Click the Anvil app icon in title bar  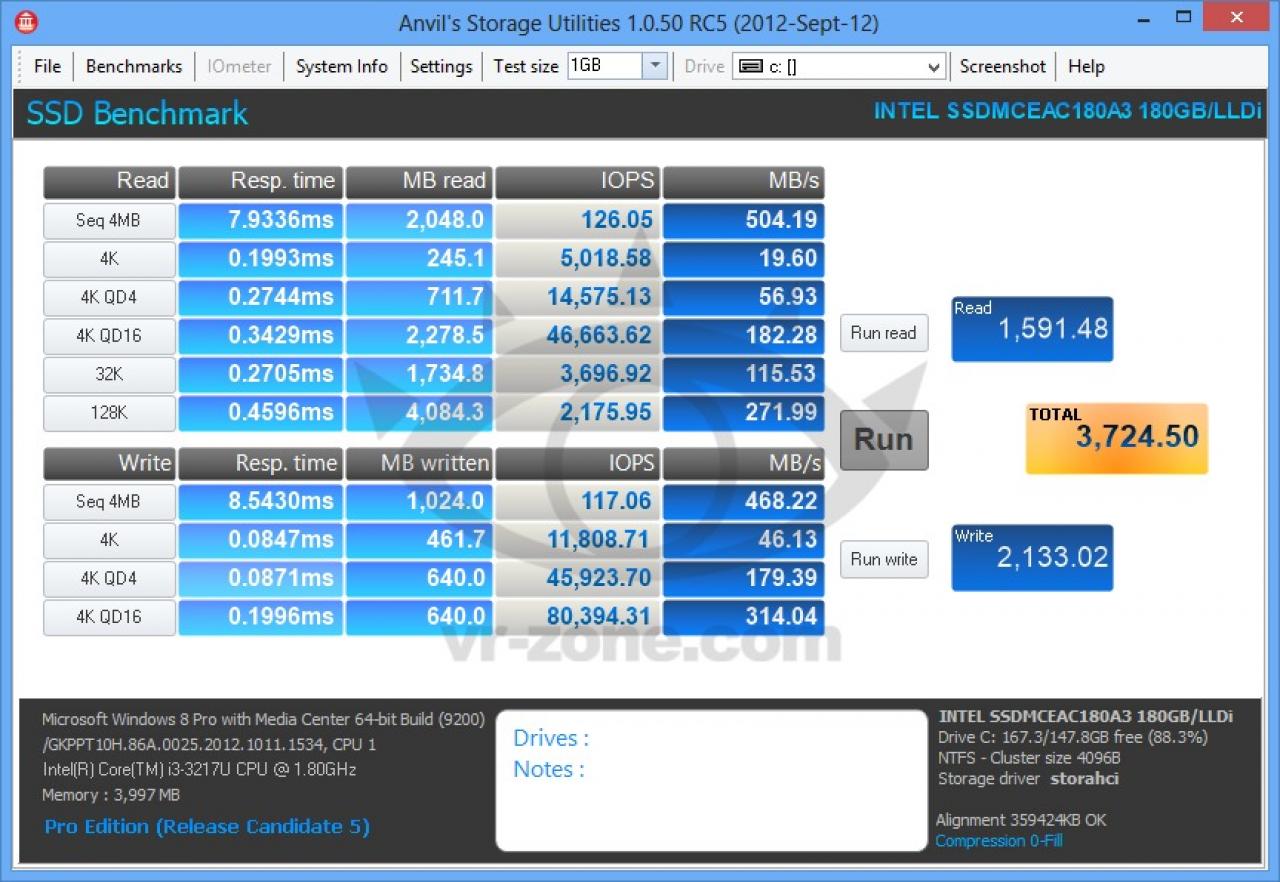click(27, 21)
